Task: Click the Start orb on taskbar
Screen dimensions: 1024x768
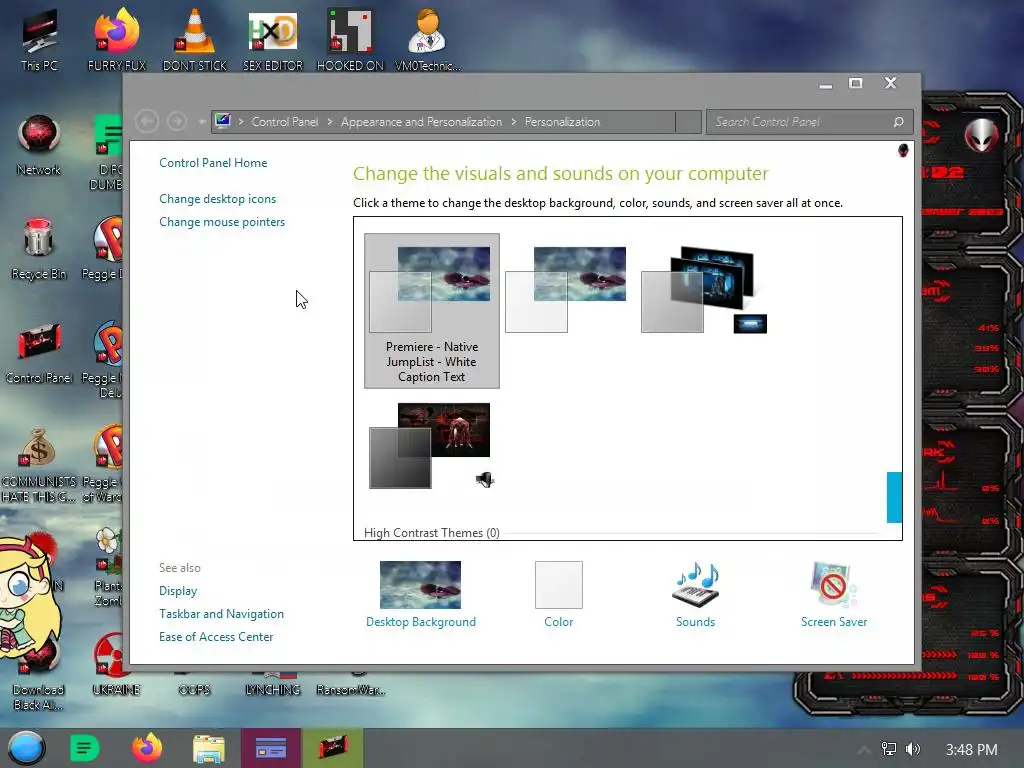Action: pyautogui.click(x=26, y=748)
